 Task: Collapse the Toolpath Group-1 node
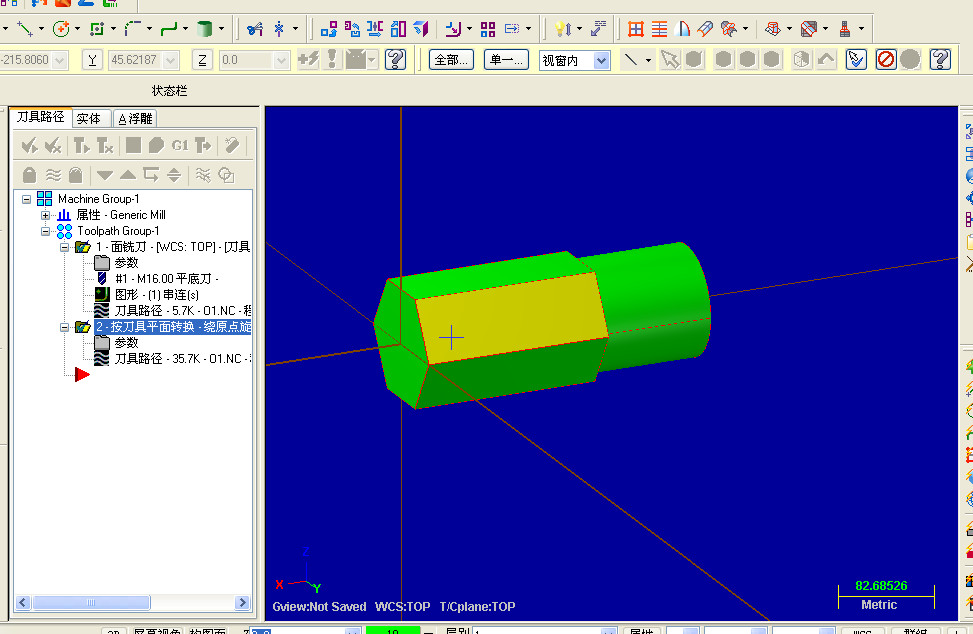(45, 231)
